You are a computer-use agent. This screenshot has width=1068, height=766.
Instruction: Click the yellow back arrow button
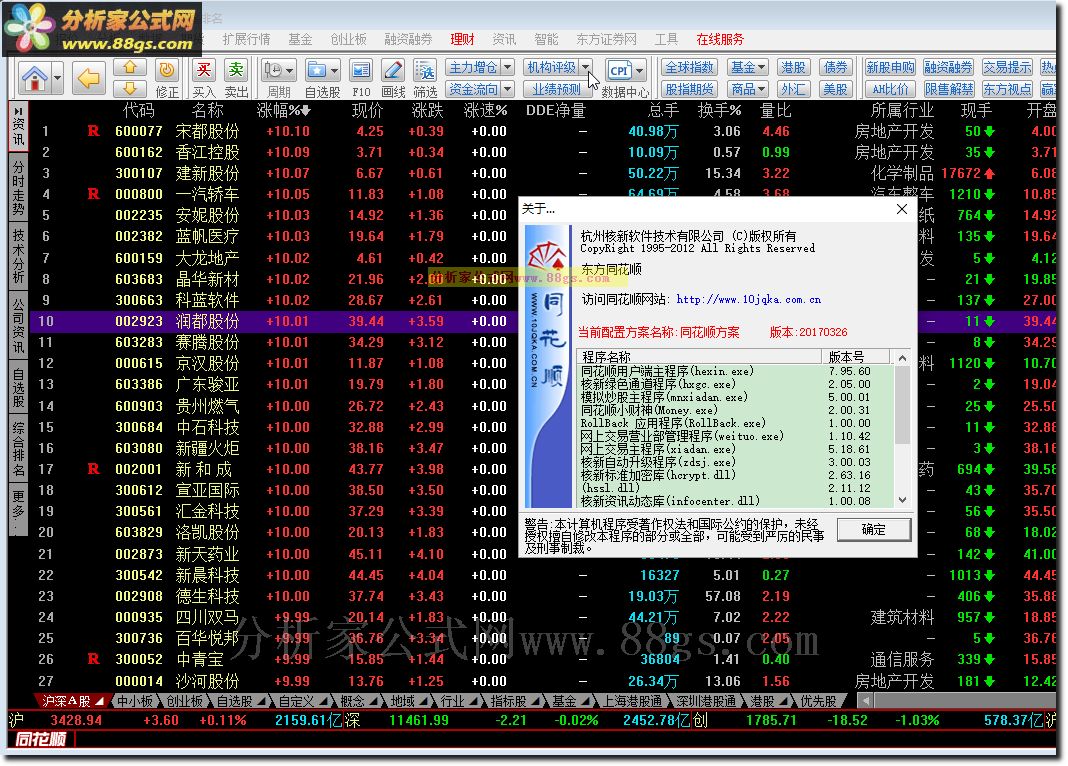(89, 78)
